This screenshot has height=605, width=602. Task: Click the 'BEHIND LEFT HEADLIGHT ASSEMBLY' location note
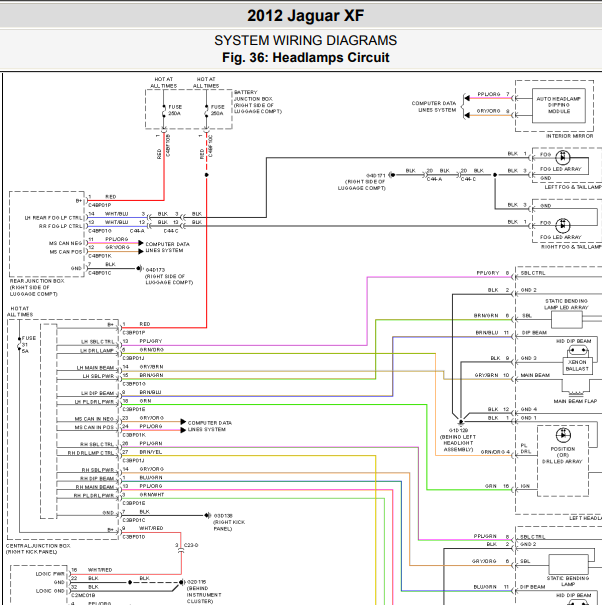(458, 443)
